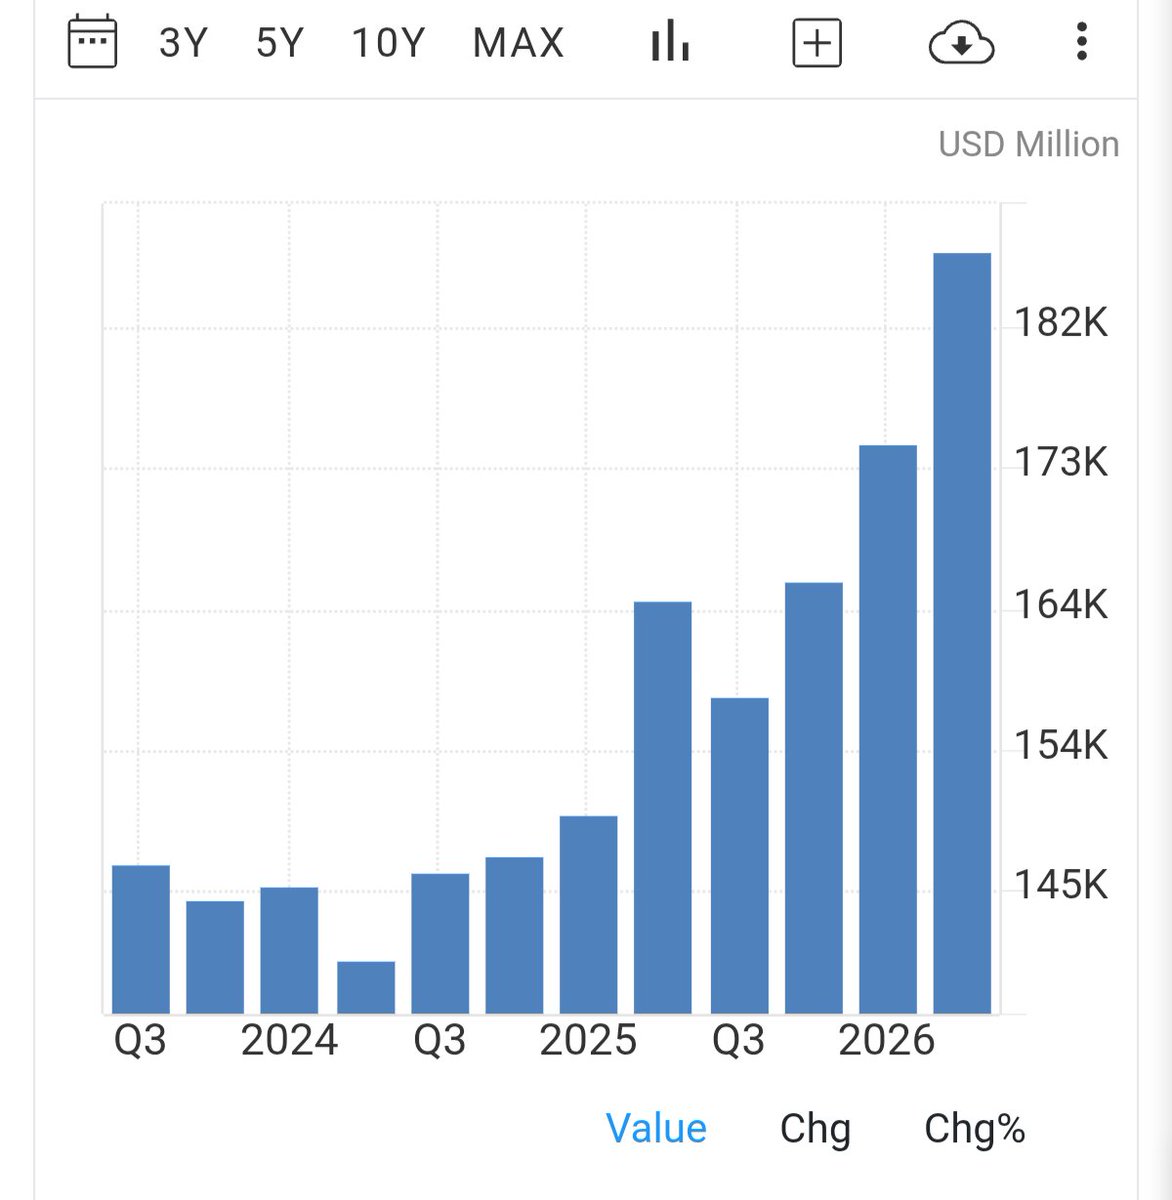Image resolution: width=1172 pixels, height=1200 pixels.
Task: Click the 173K axis label
Action: click(x=1062, y=463)
